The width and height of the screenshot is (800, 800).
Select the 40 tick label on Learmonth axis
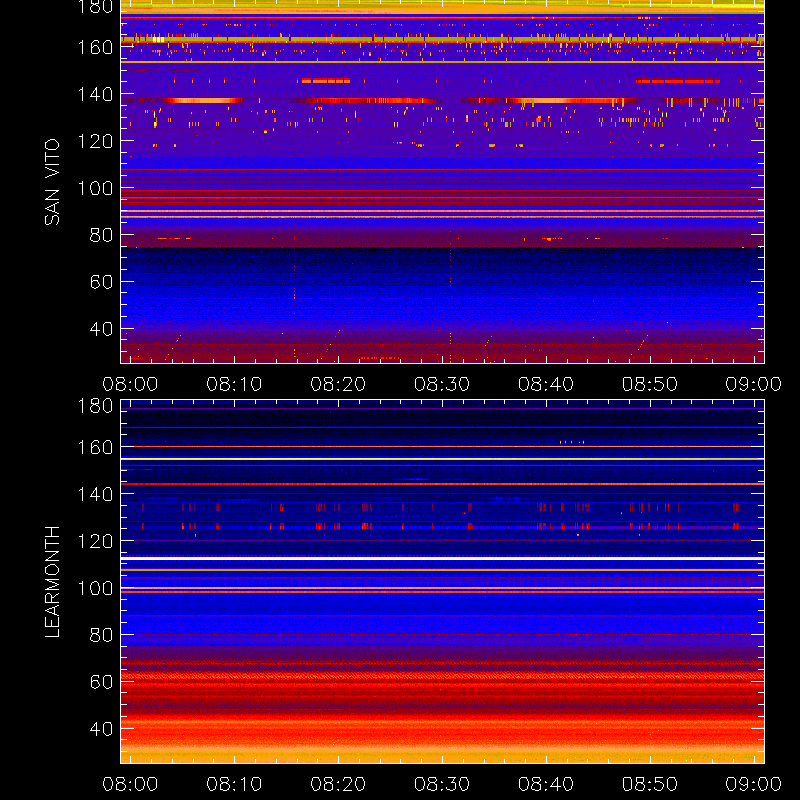101,729
